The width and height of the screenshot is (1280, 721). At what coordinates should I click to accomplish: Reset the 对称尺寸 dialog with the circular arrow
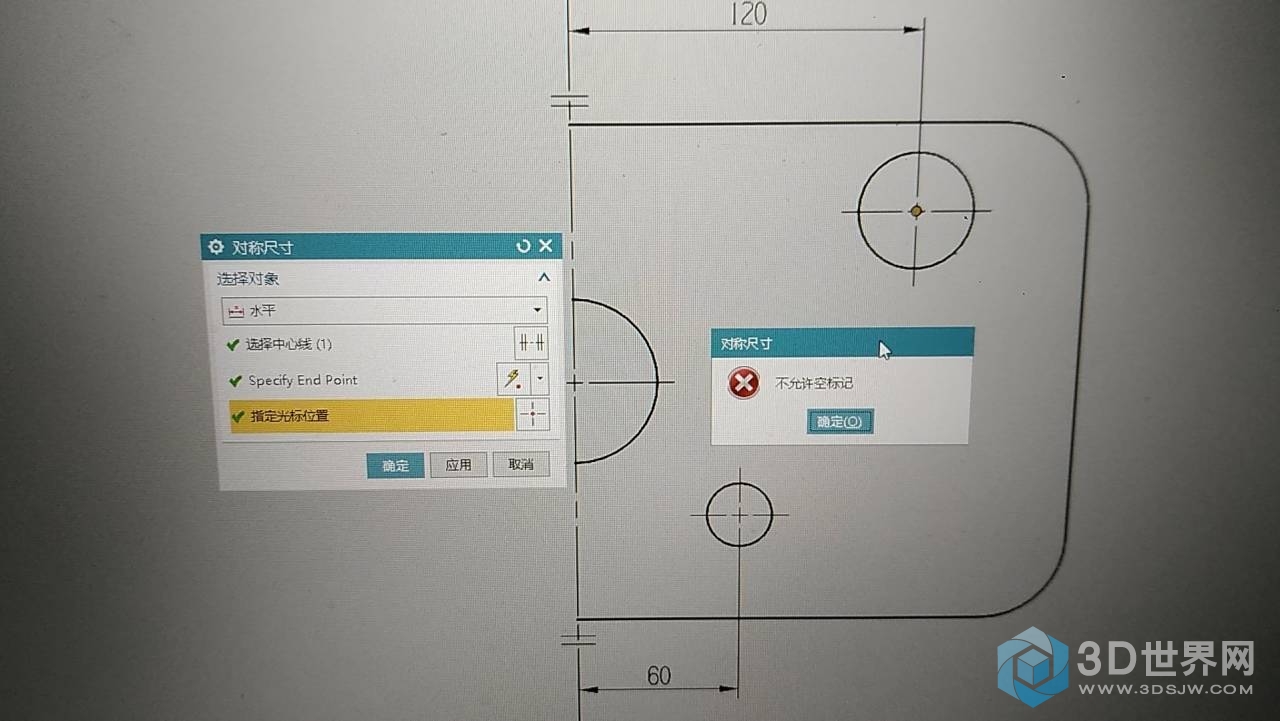coord(523,246)
